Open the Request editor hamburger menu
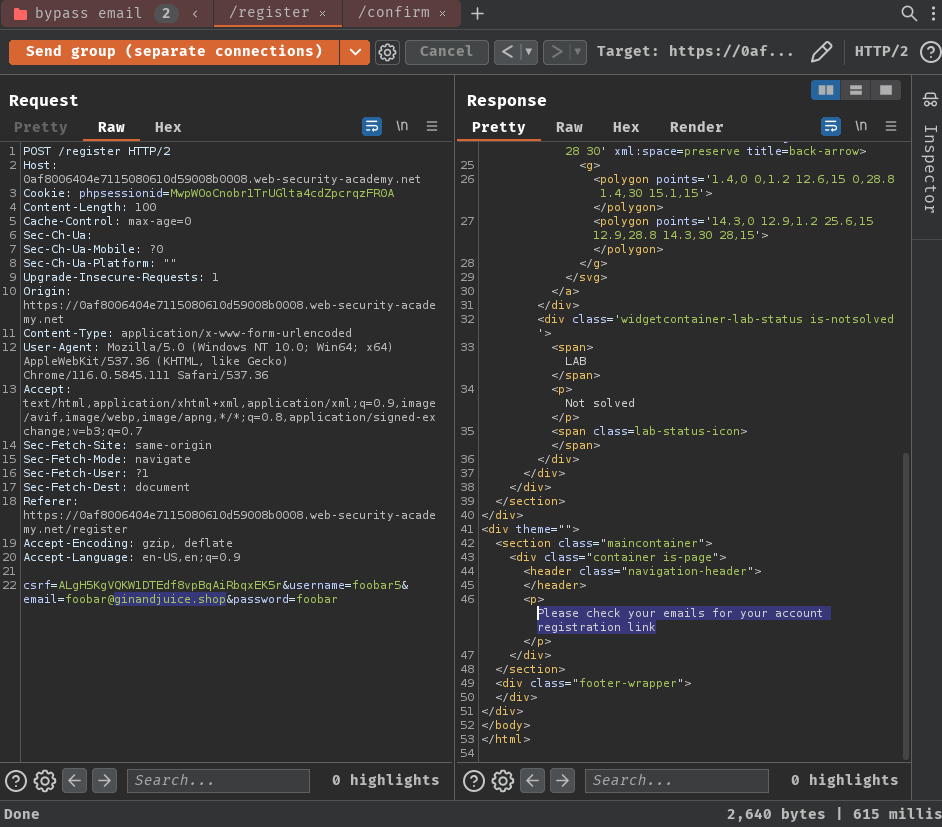942x827 pixels. 432,126
